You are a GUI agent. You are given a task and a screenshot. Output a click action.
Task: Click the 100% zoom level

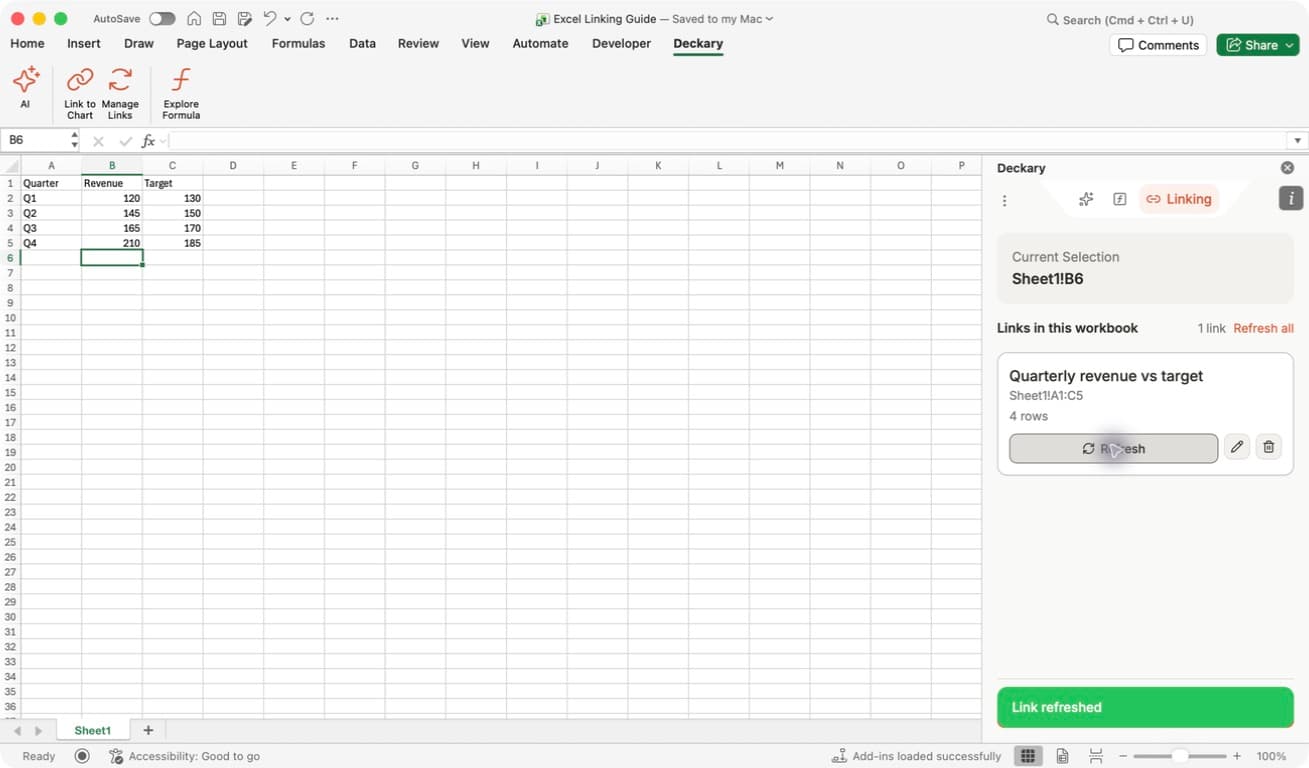(x=1271, y=756)
